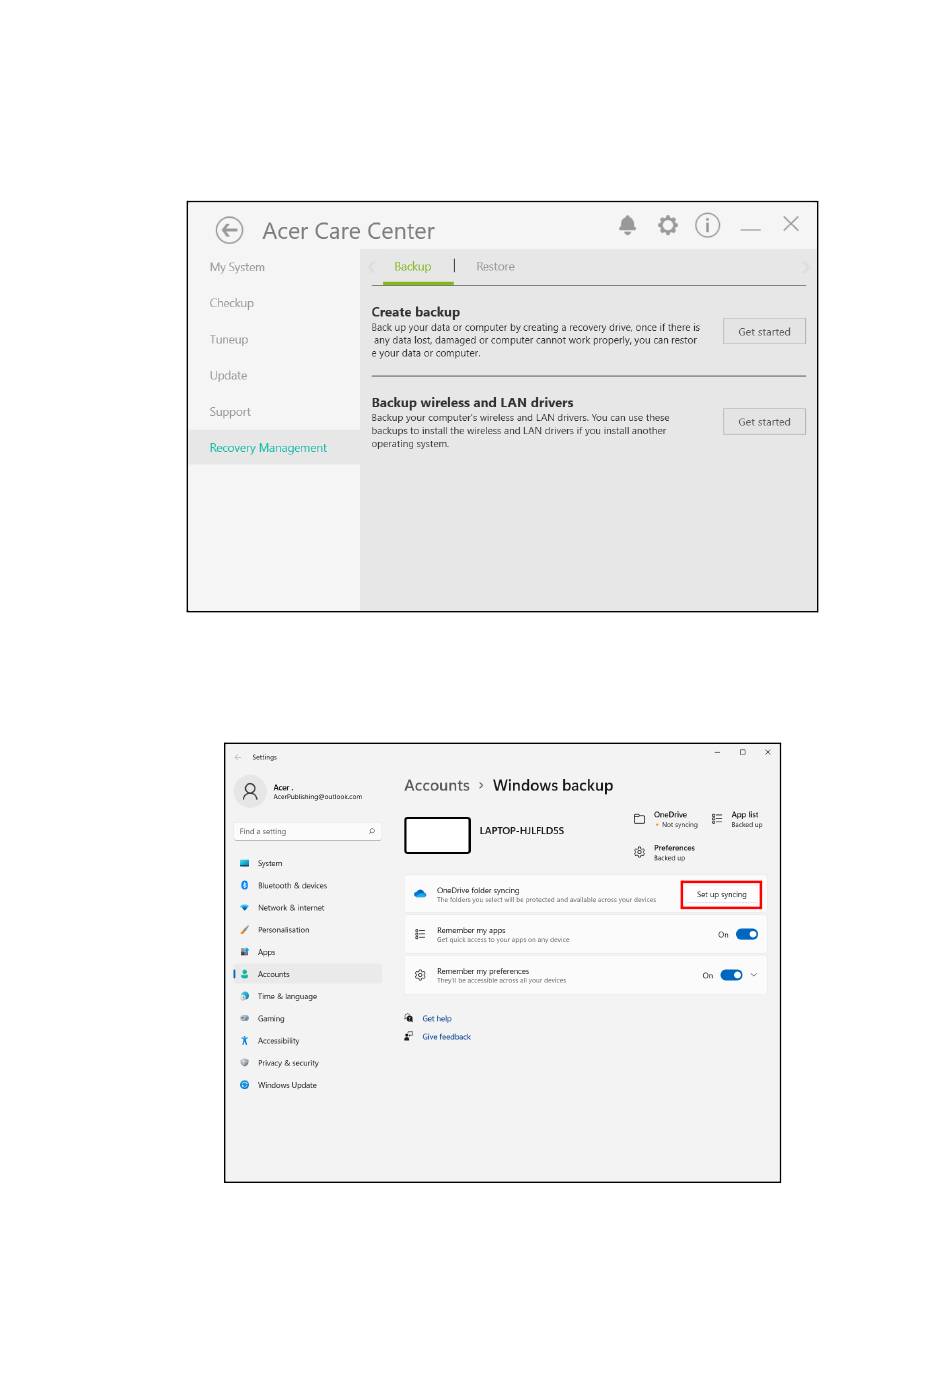Toggle Remember my apps switch off
The image size is (950, 1381).
tap(747, 934)
